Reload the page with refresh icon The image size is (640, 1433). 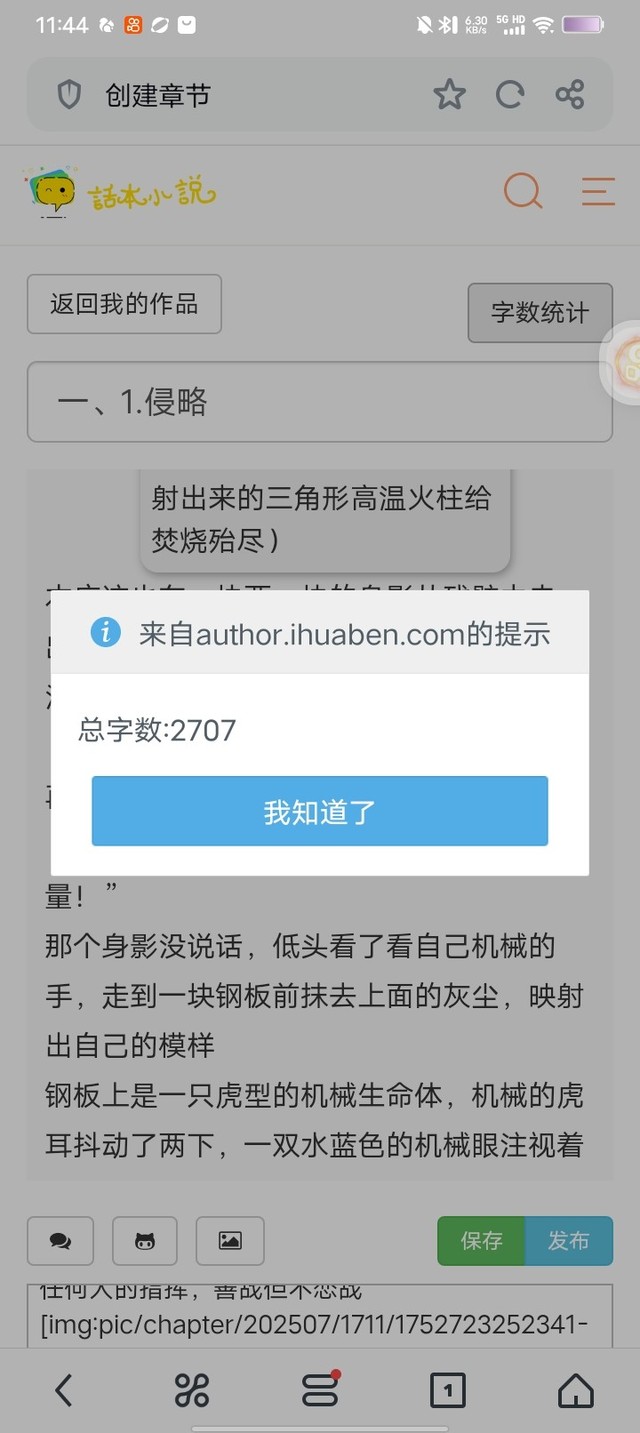pyautogui.click(x=510, y=95)
